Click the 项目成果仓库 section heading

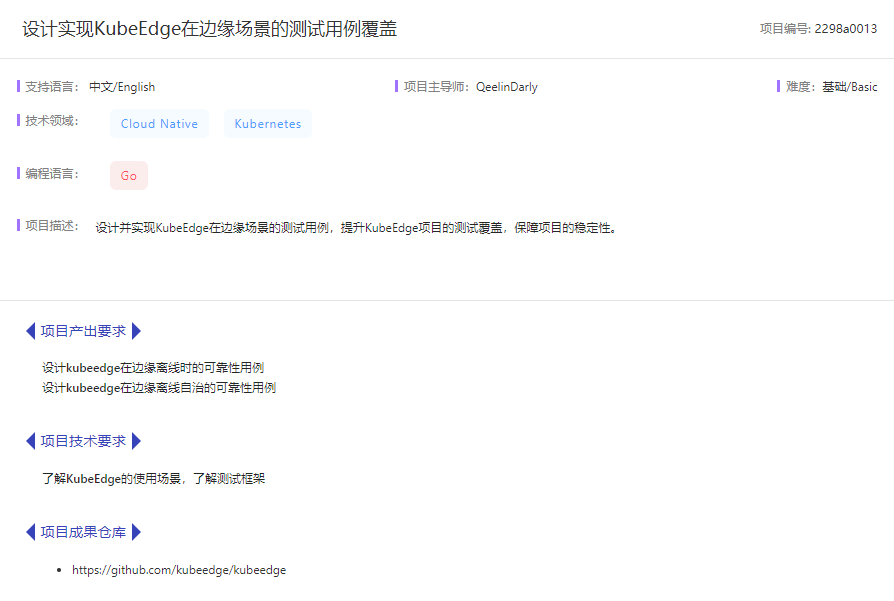coord(83,532)
